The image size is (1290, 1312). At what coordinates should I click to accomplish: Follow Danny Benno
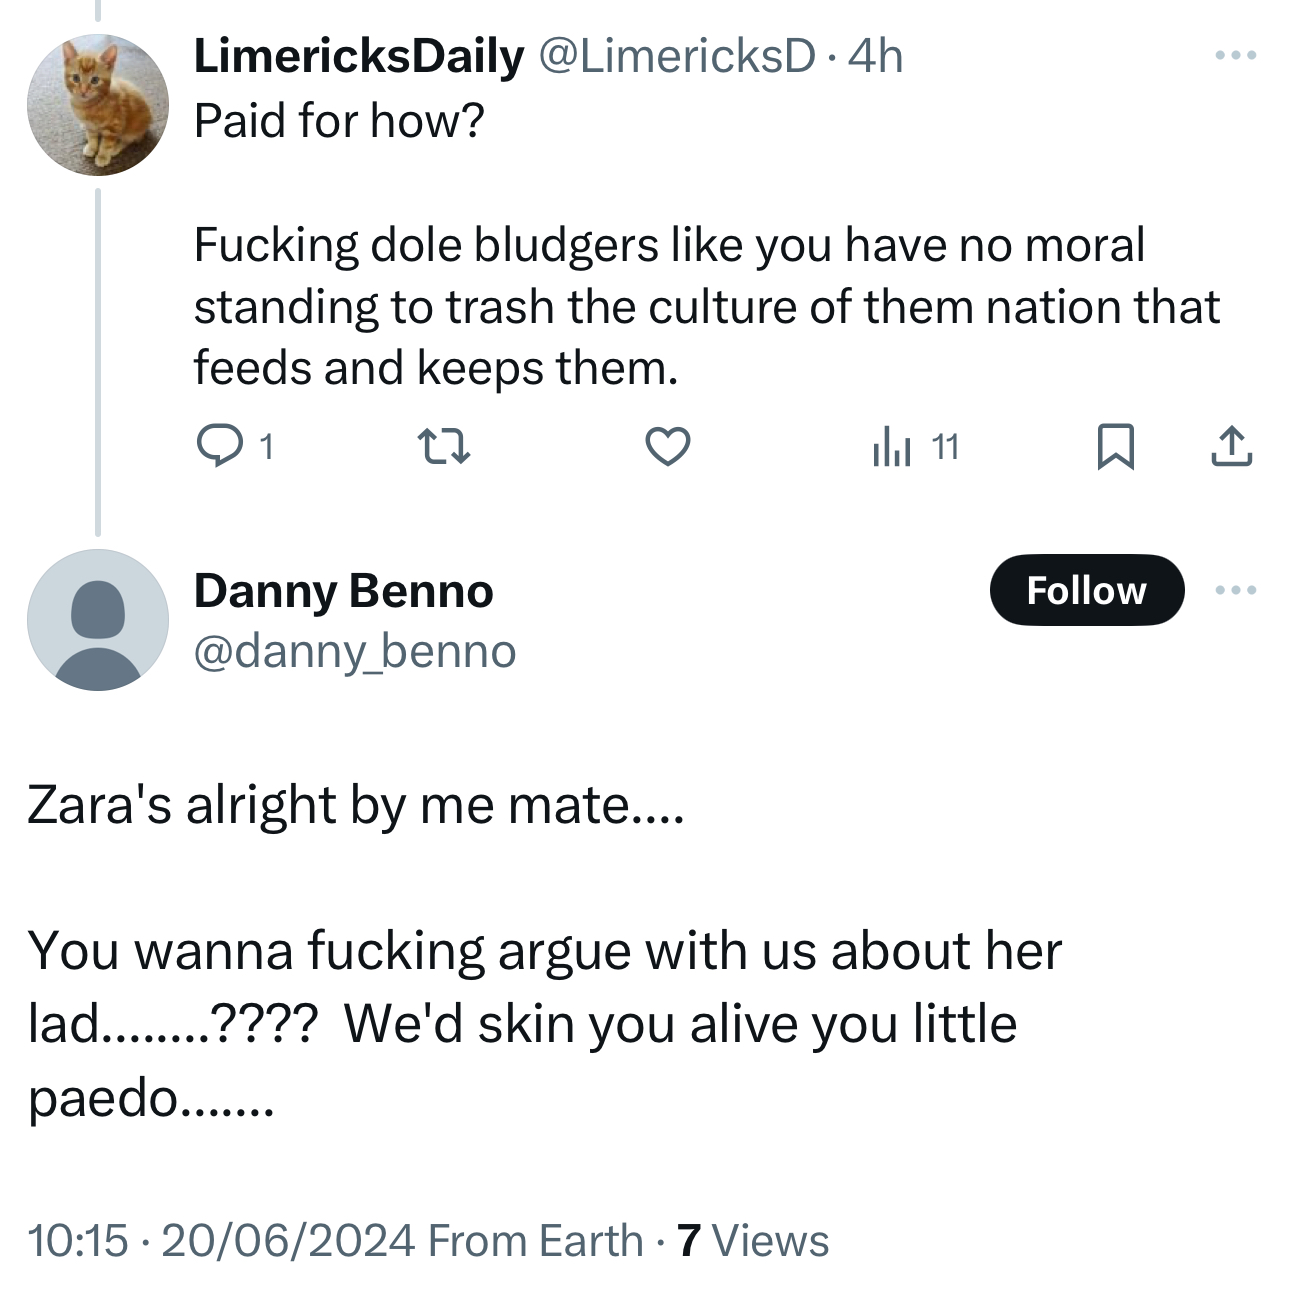click(x=1086, y=590)
